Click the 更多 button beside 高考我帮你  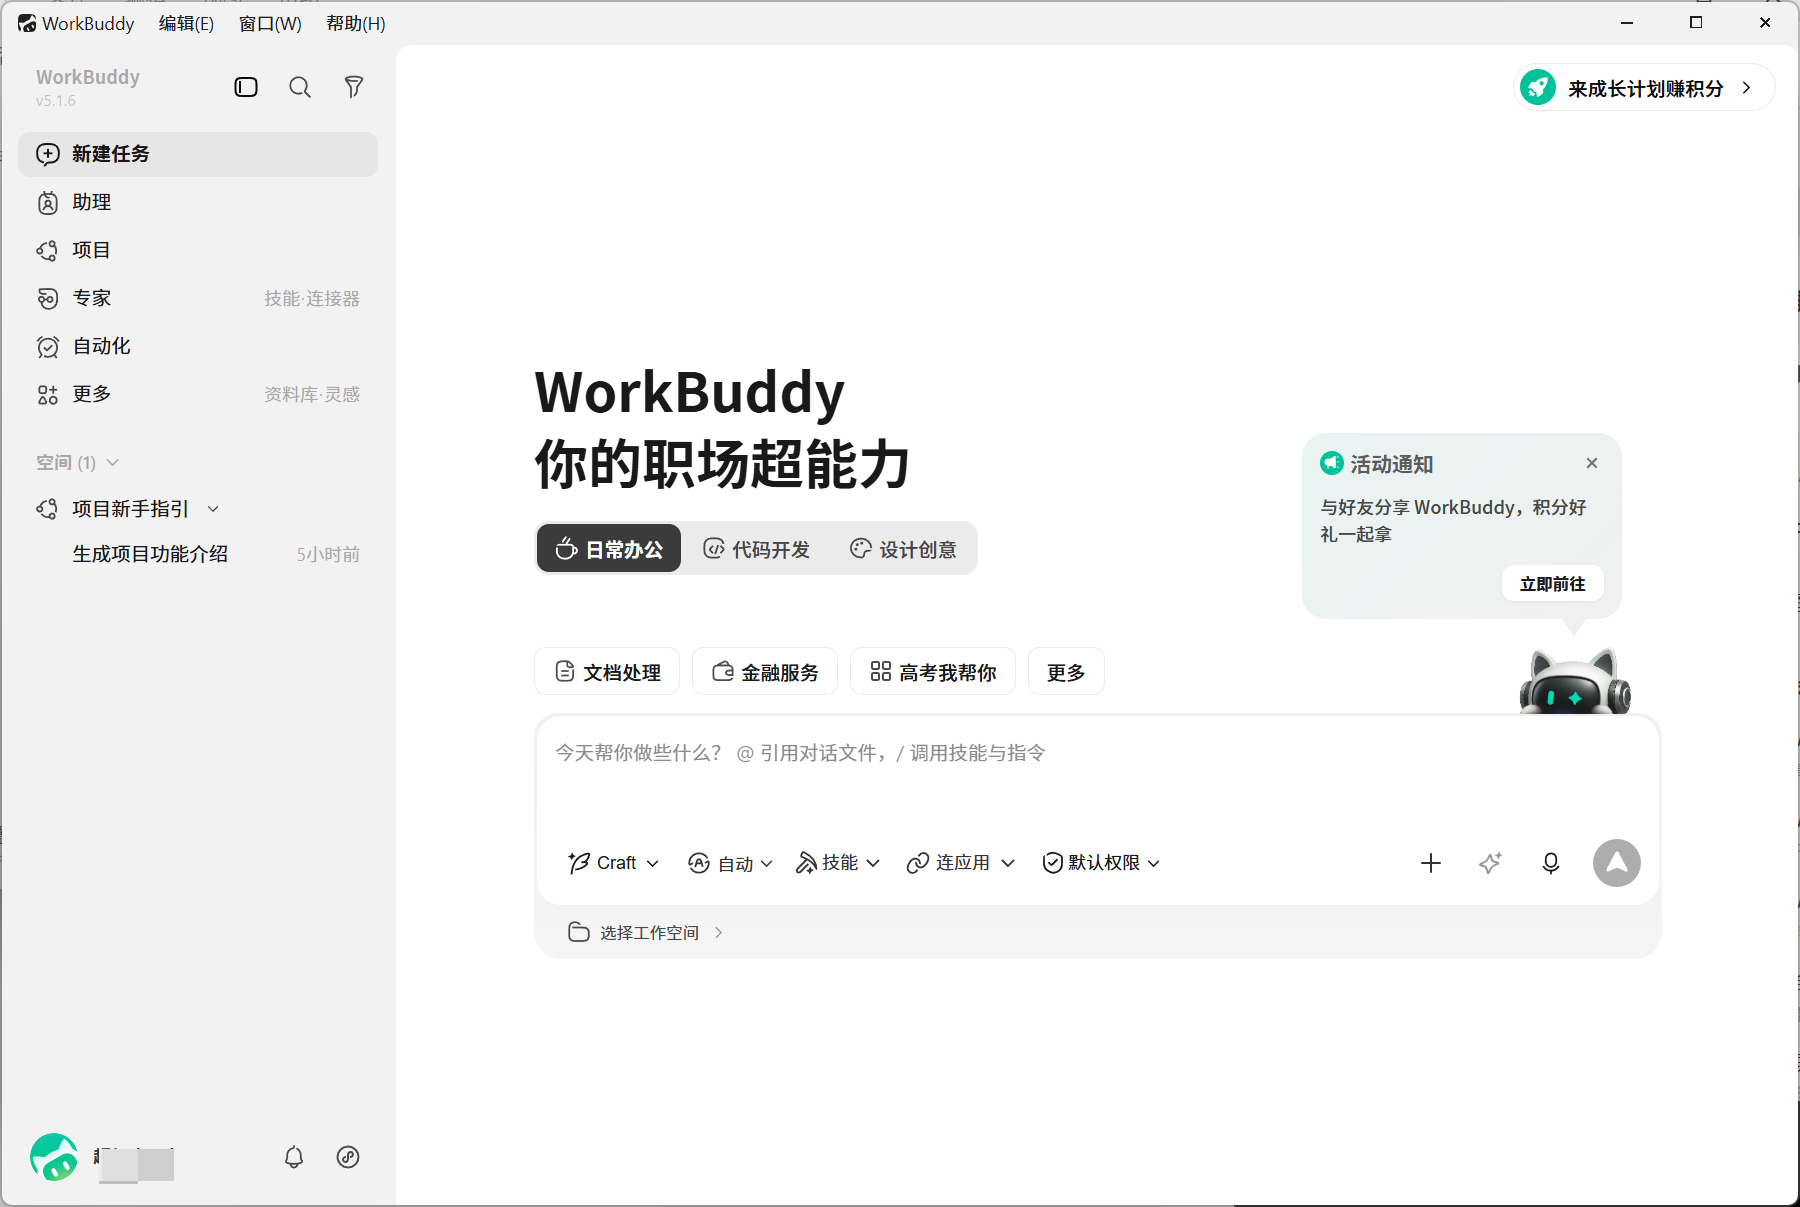(x=1066, y=672)
